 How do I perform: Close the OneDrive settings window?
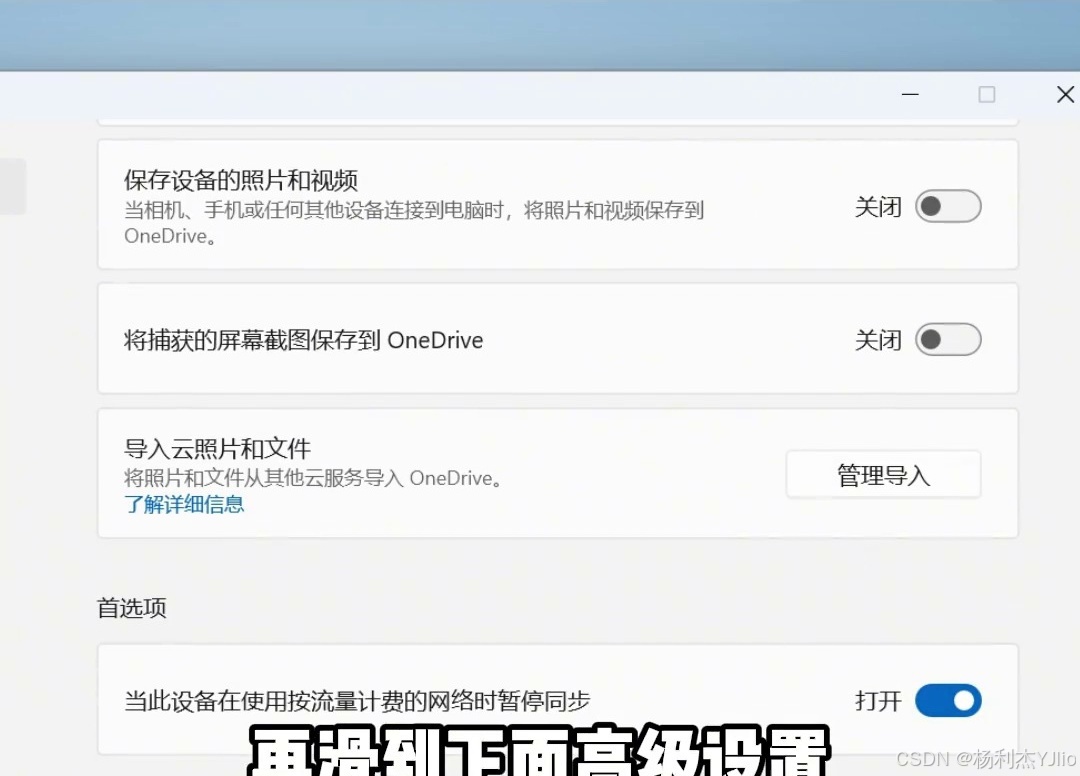point(1065,94)
